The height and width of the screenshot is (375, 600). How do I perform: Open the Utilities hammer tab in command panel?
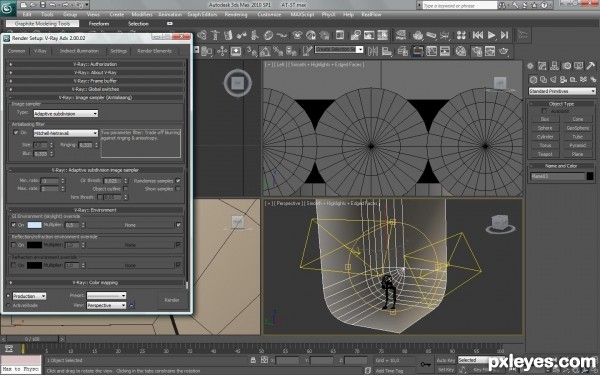590,66
